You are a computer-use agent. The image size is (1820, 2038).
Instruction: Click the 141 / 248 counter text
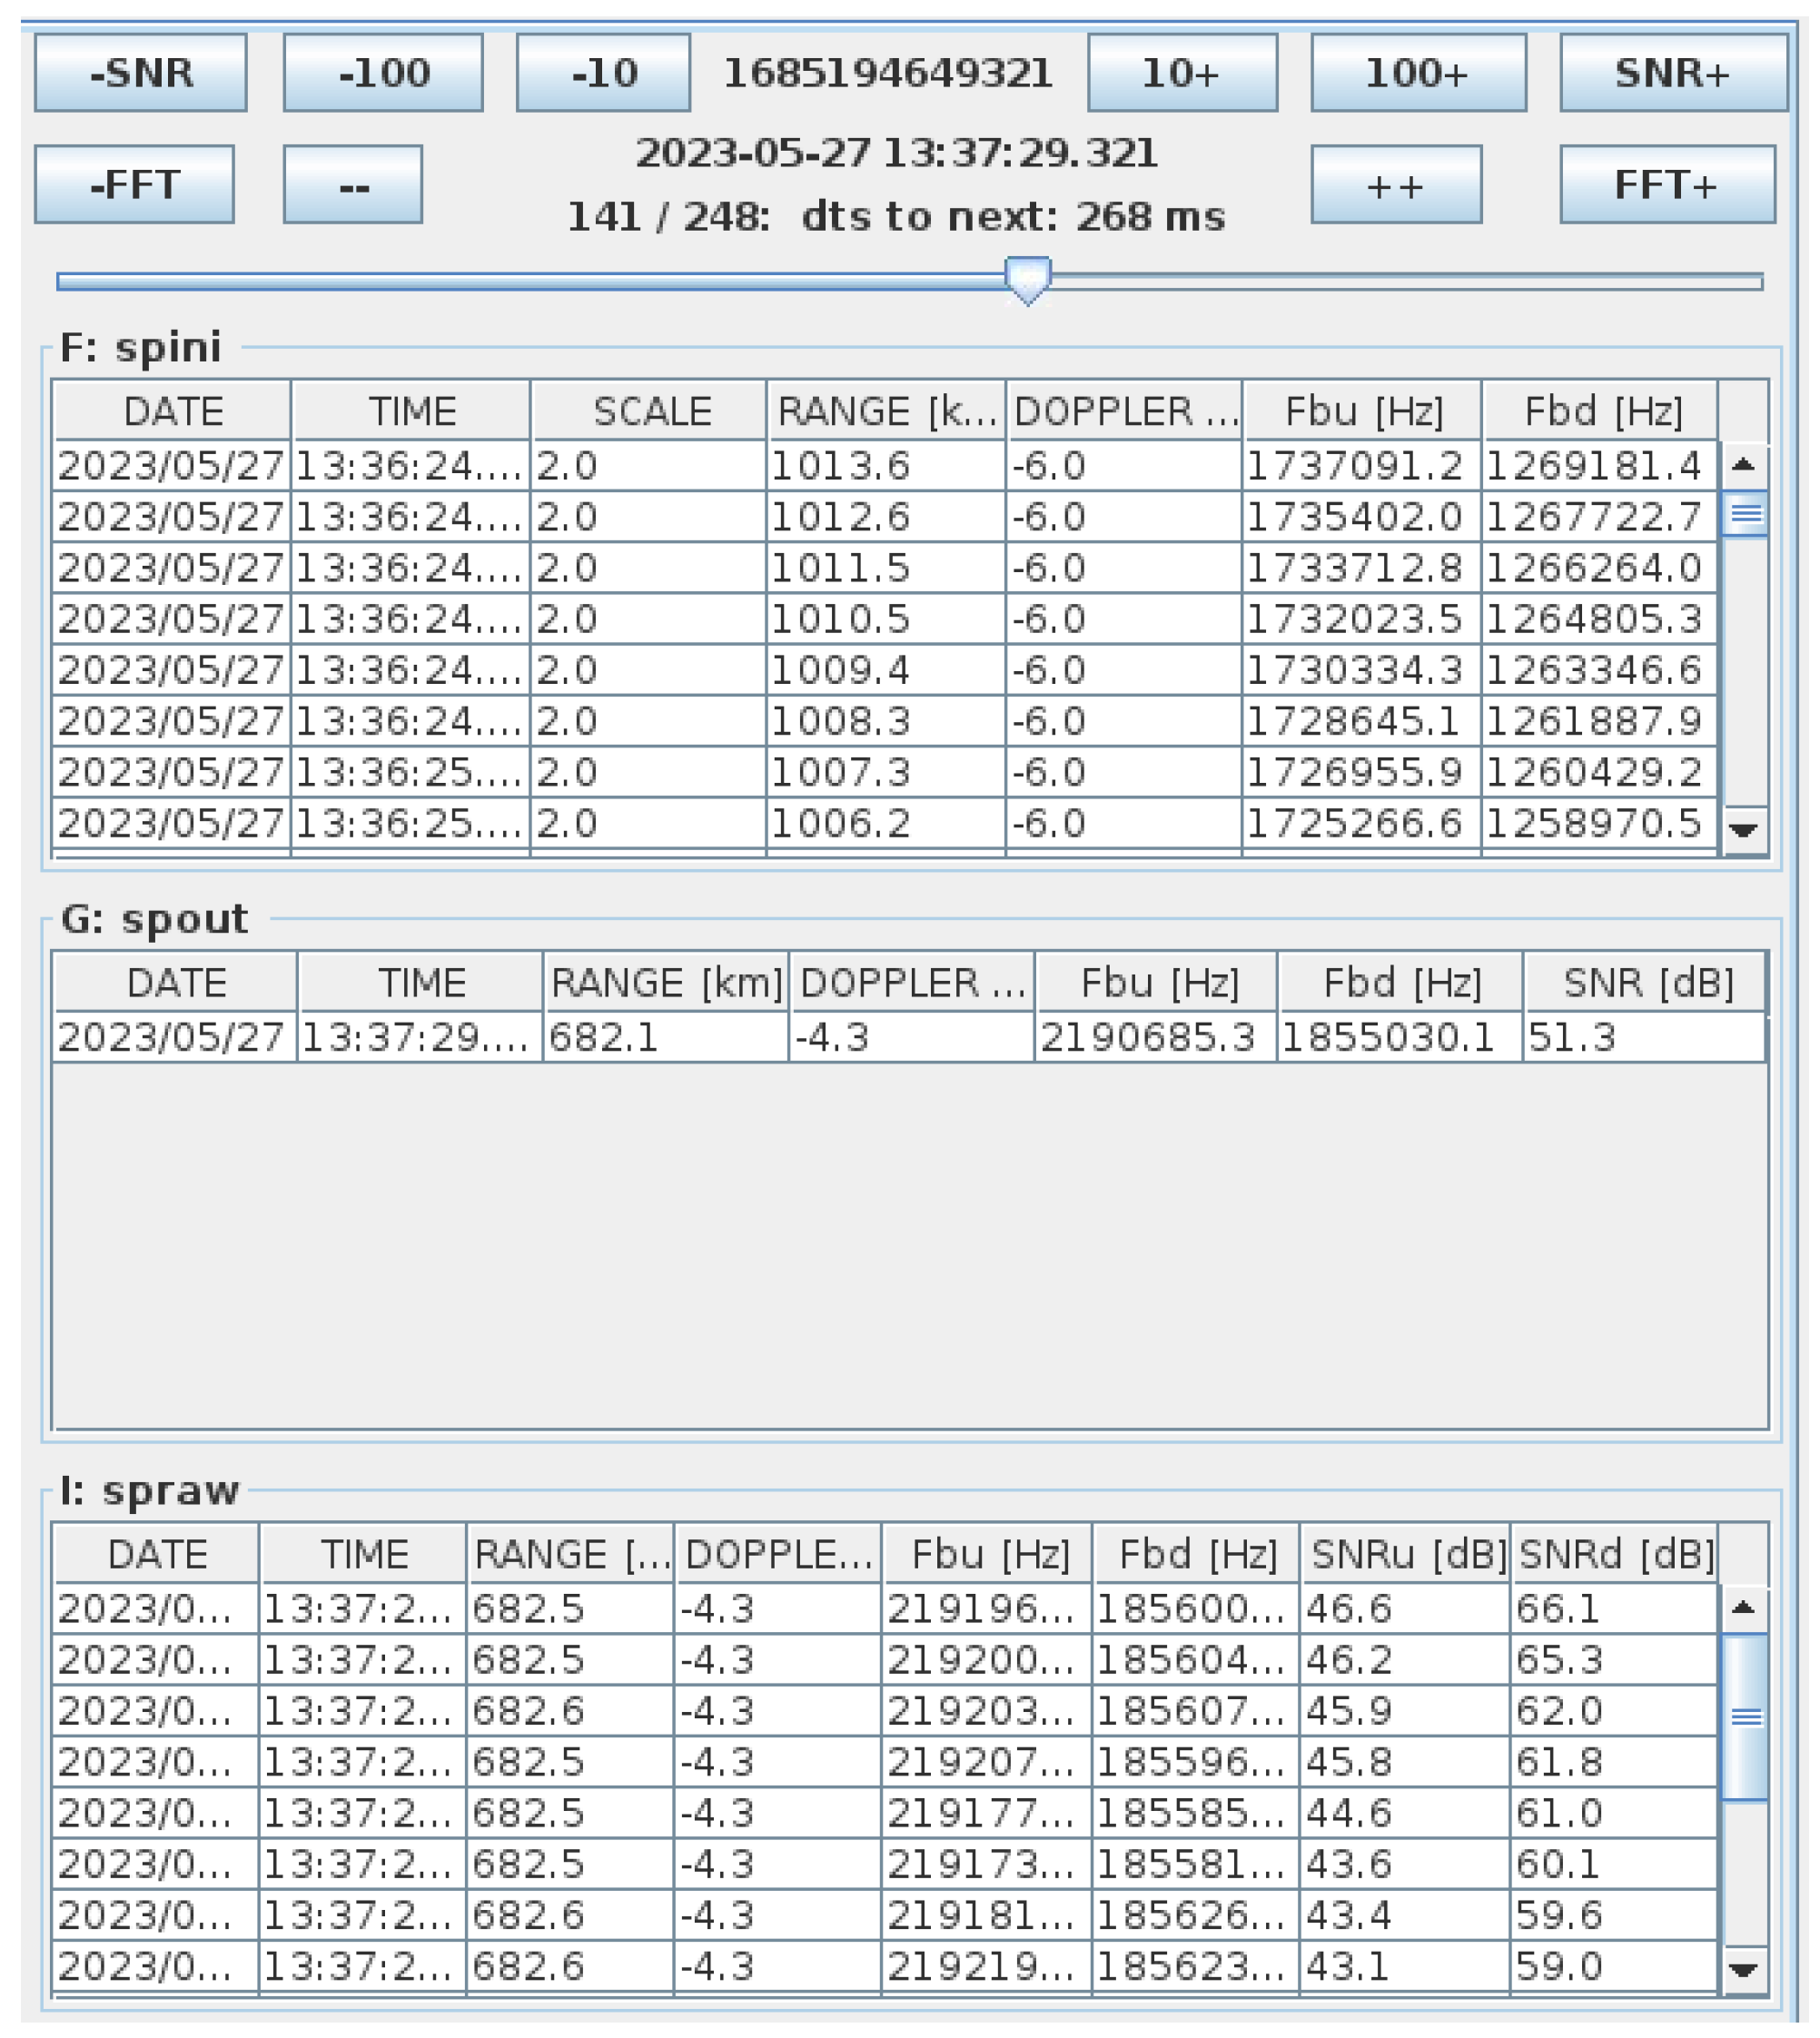[668, 216]
